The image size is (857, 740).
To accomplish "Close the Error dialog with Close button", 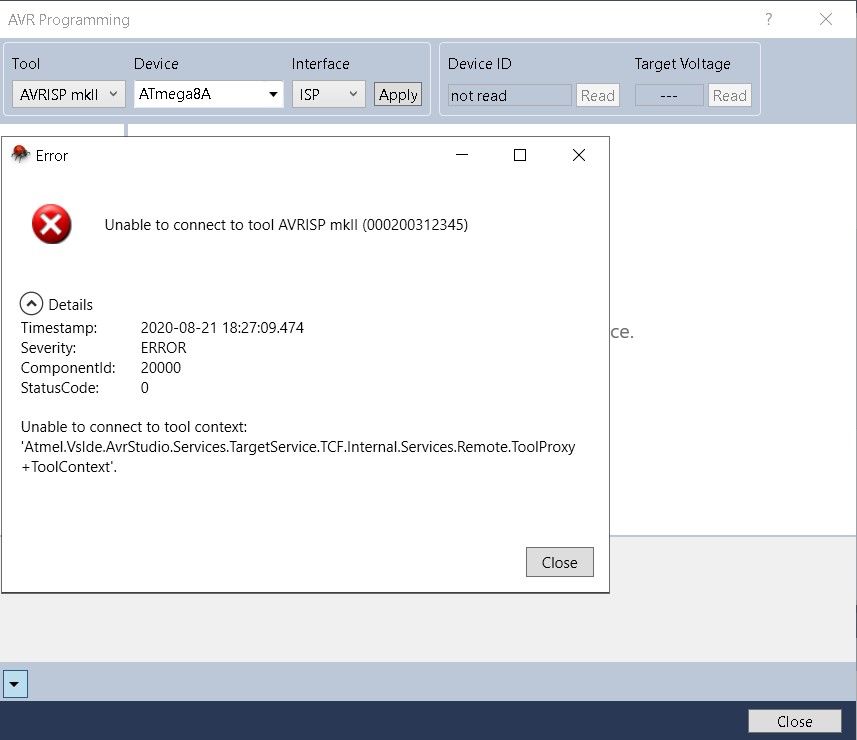I will pos(560,562).
